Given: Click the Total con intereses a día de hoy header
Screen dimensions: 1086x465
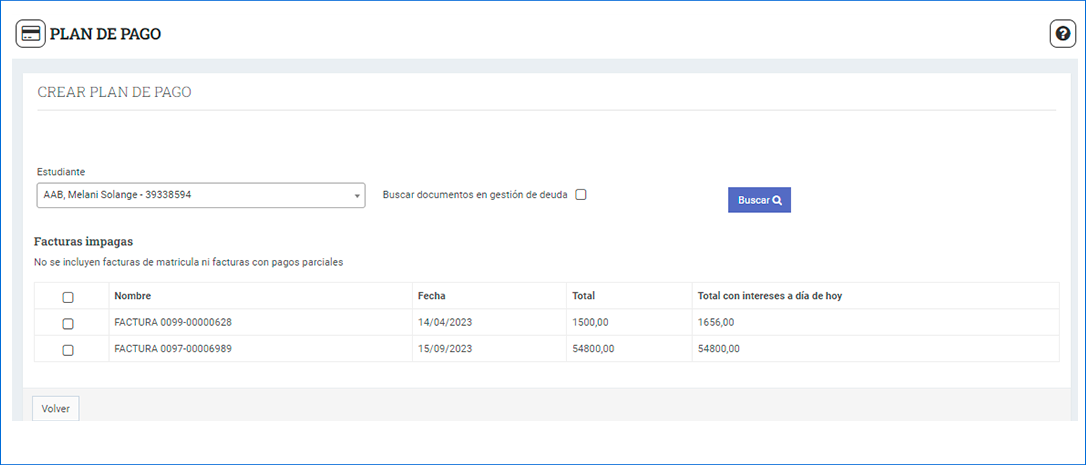Looking at the screenshot, I should click(775, 296).
